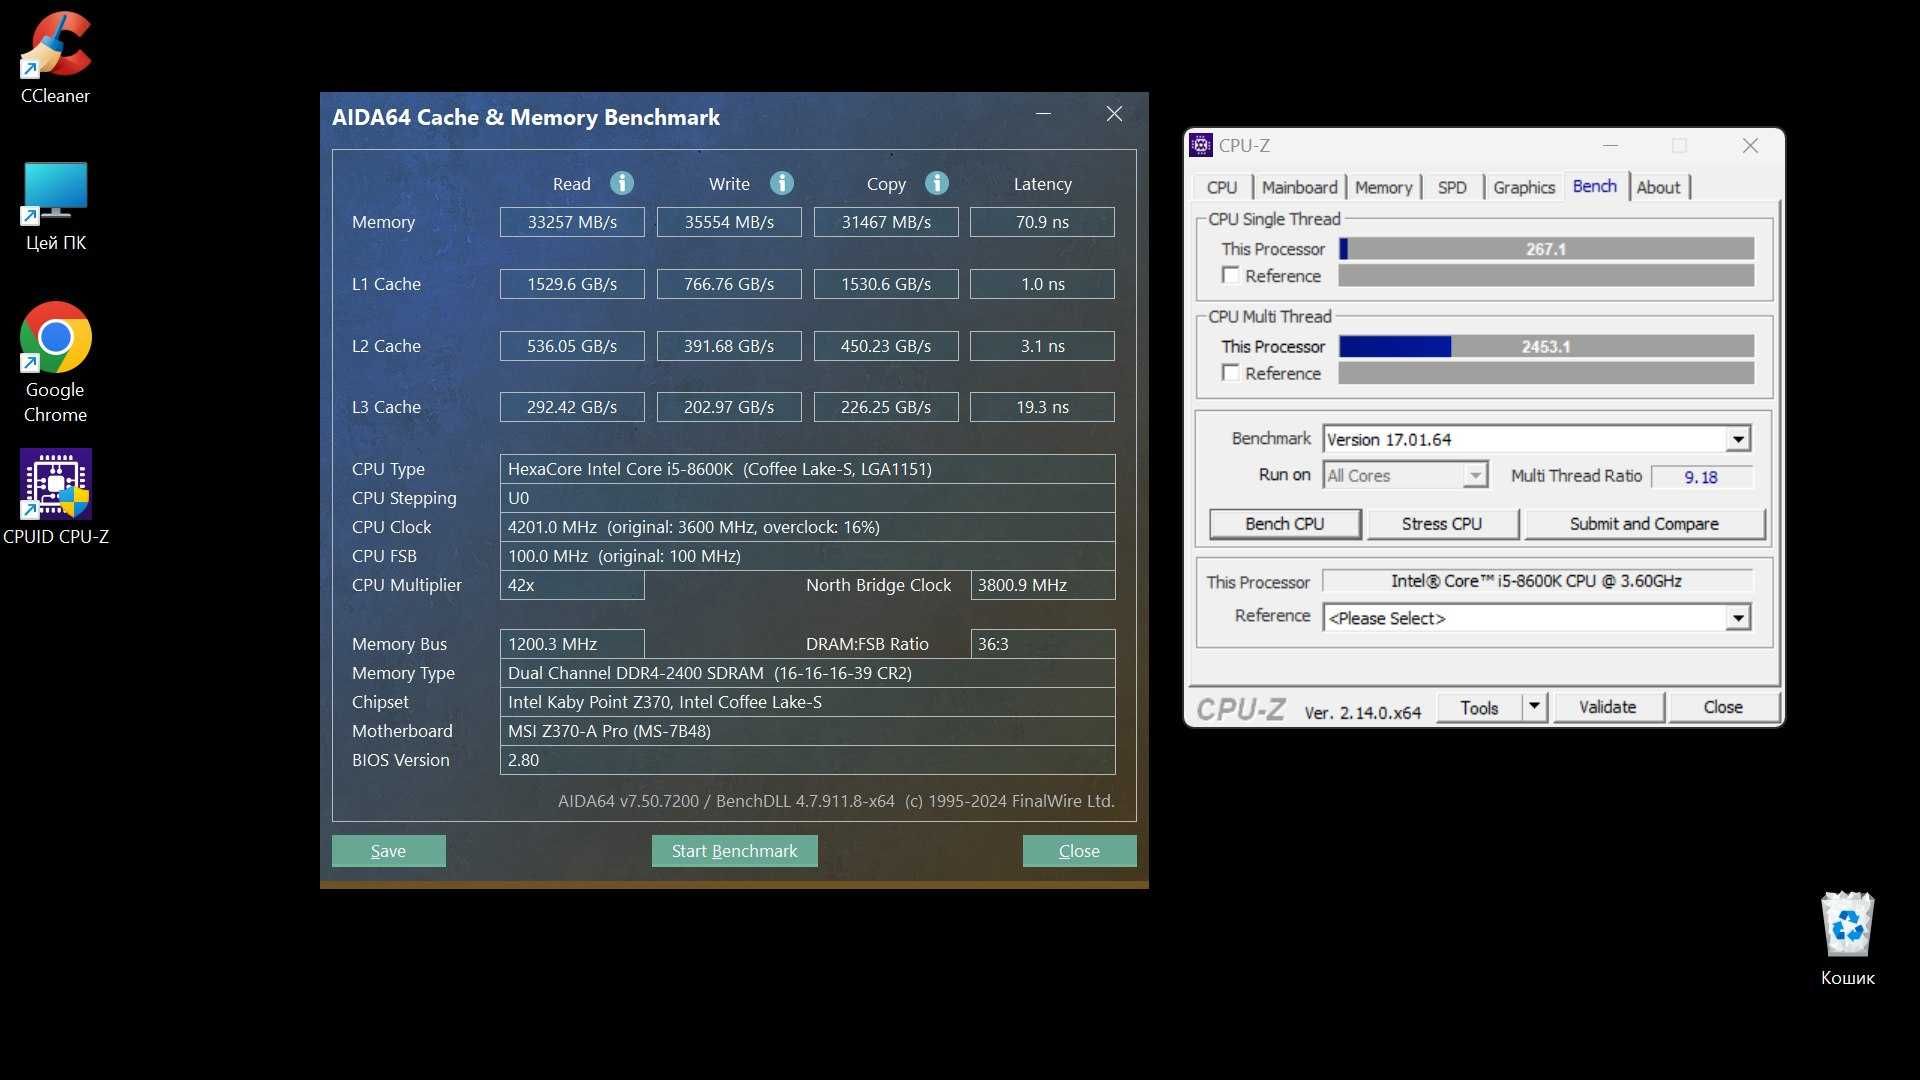Image resolution: width=1920 pixels, height=1080 pixels.
Task: Click the L2 Cache Read 536.05 GB/s value
Action: pos(572,346)
